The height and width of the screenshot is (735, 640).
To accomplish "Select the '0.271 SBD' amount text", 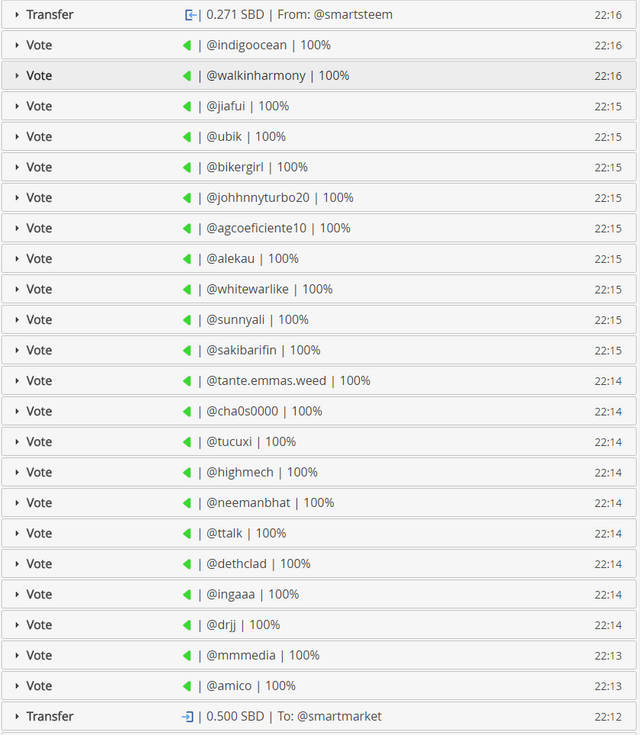I will 235,15.
